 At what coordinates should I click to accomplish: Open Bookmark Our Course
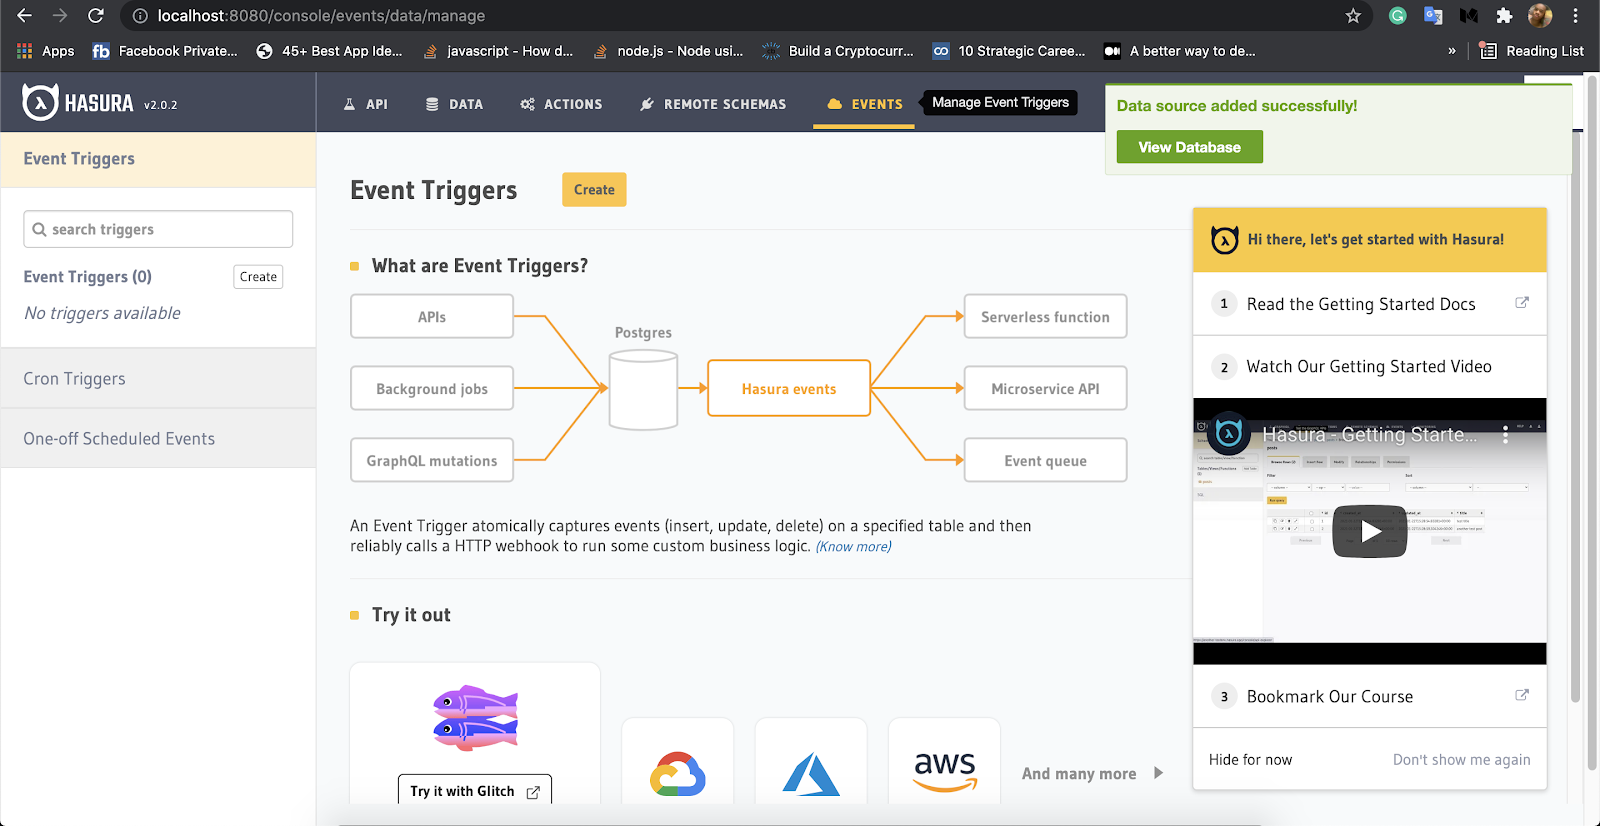point(1329,697)
